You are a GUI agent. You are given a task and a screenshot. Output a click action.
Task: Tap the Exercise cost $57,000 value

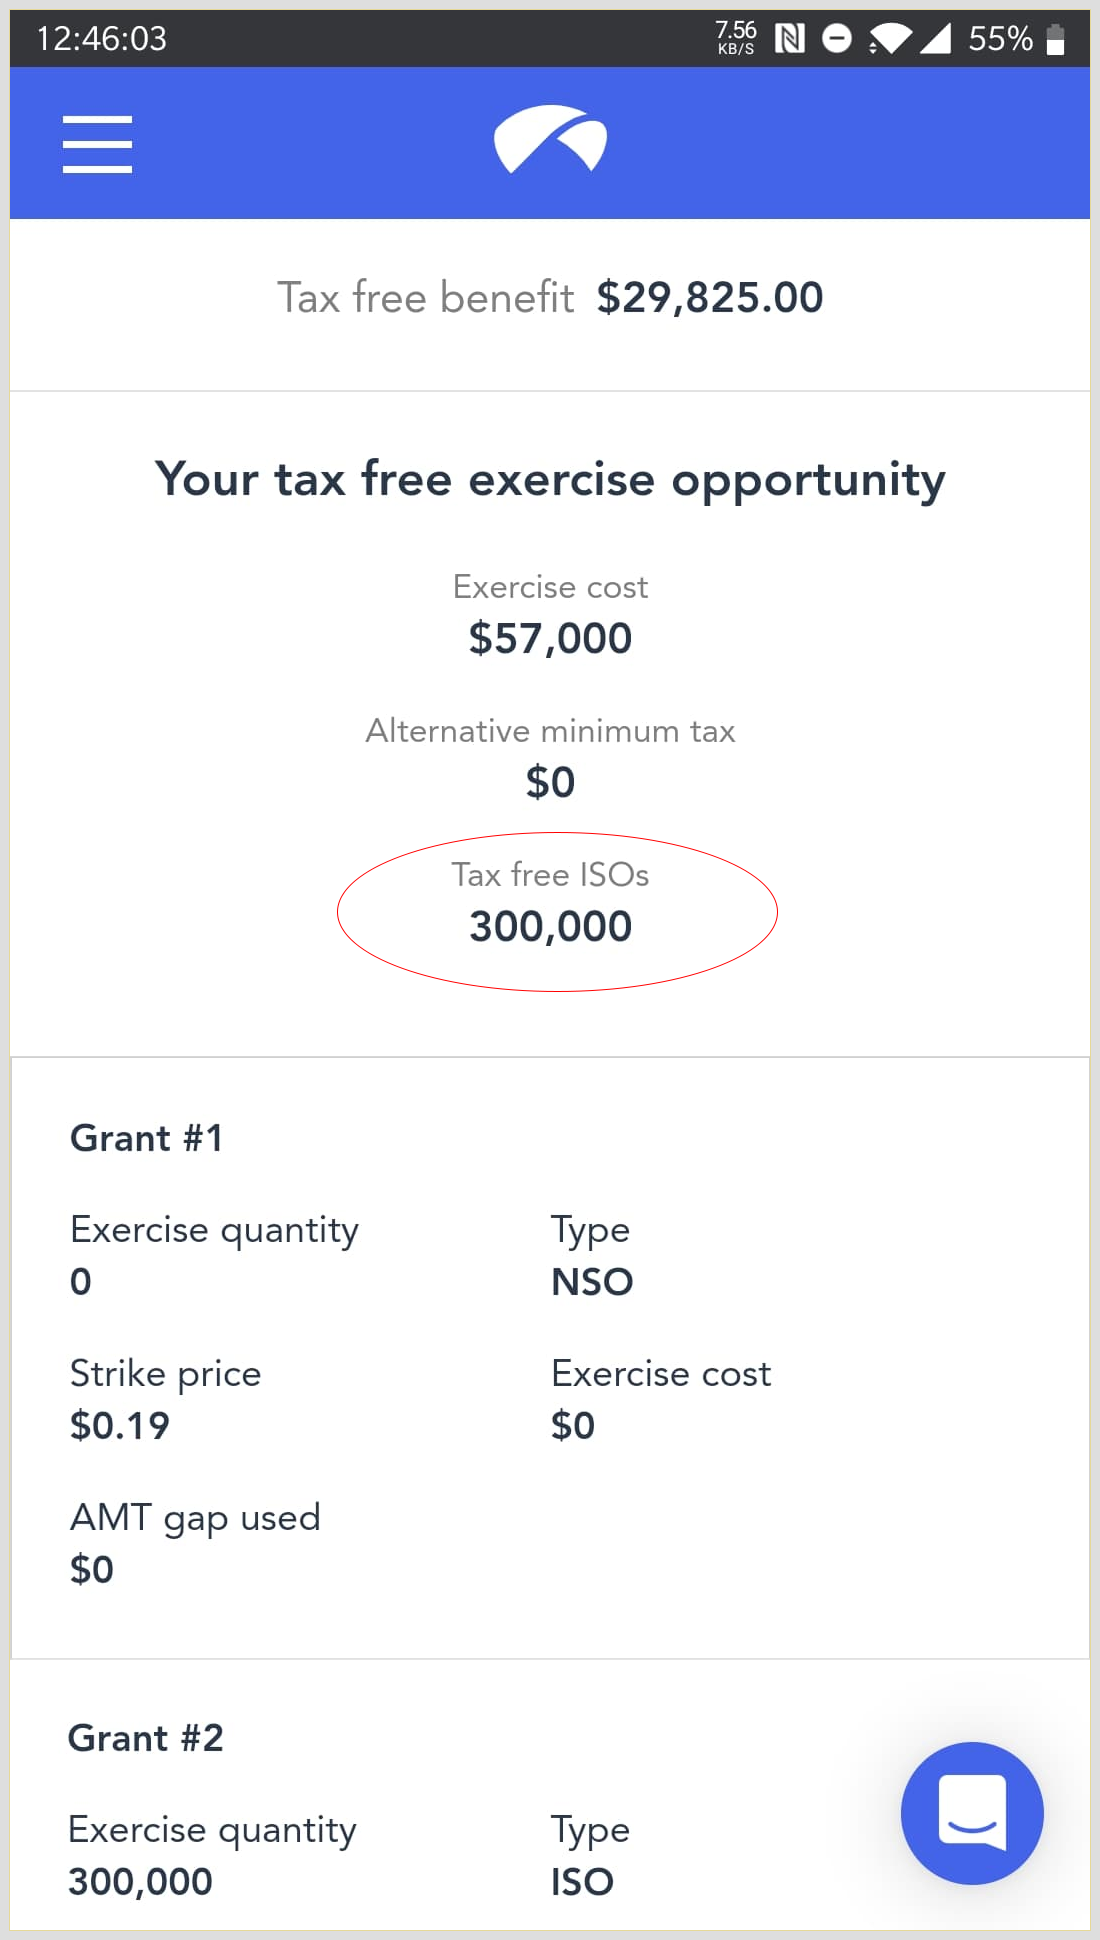pyautogui.click(x=550, y=638)
